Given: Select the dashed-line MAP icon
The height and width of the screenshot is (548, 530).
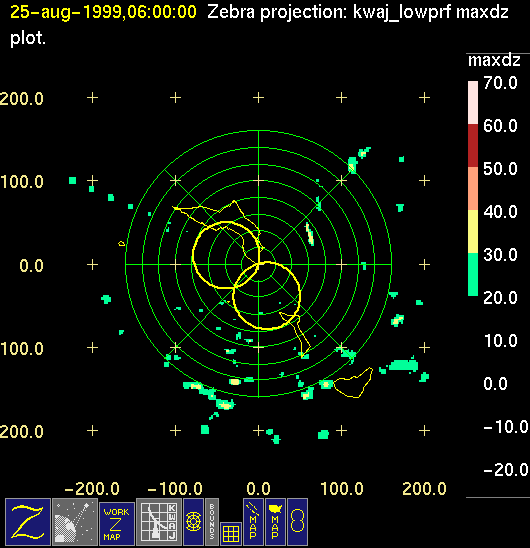Looking at the screenshot, I should 253,522.
